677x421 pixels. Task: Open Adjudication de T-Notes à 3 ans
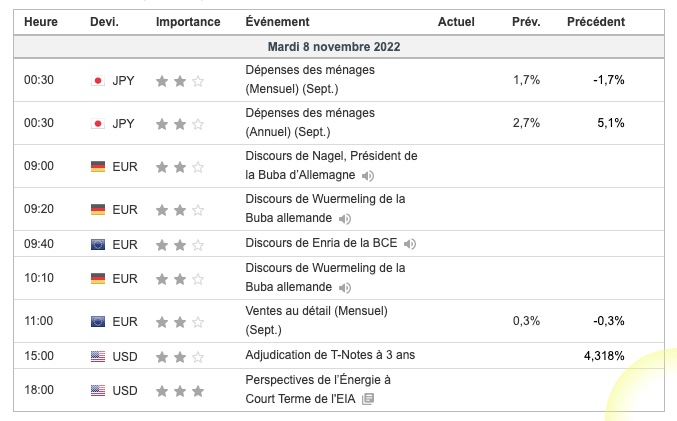330,355
